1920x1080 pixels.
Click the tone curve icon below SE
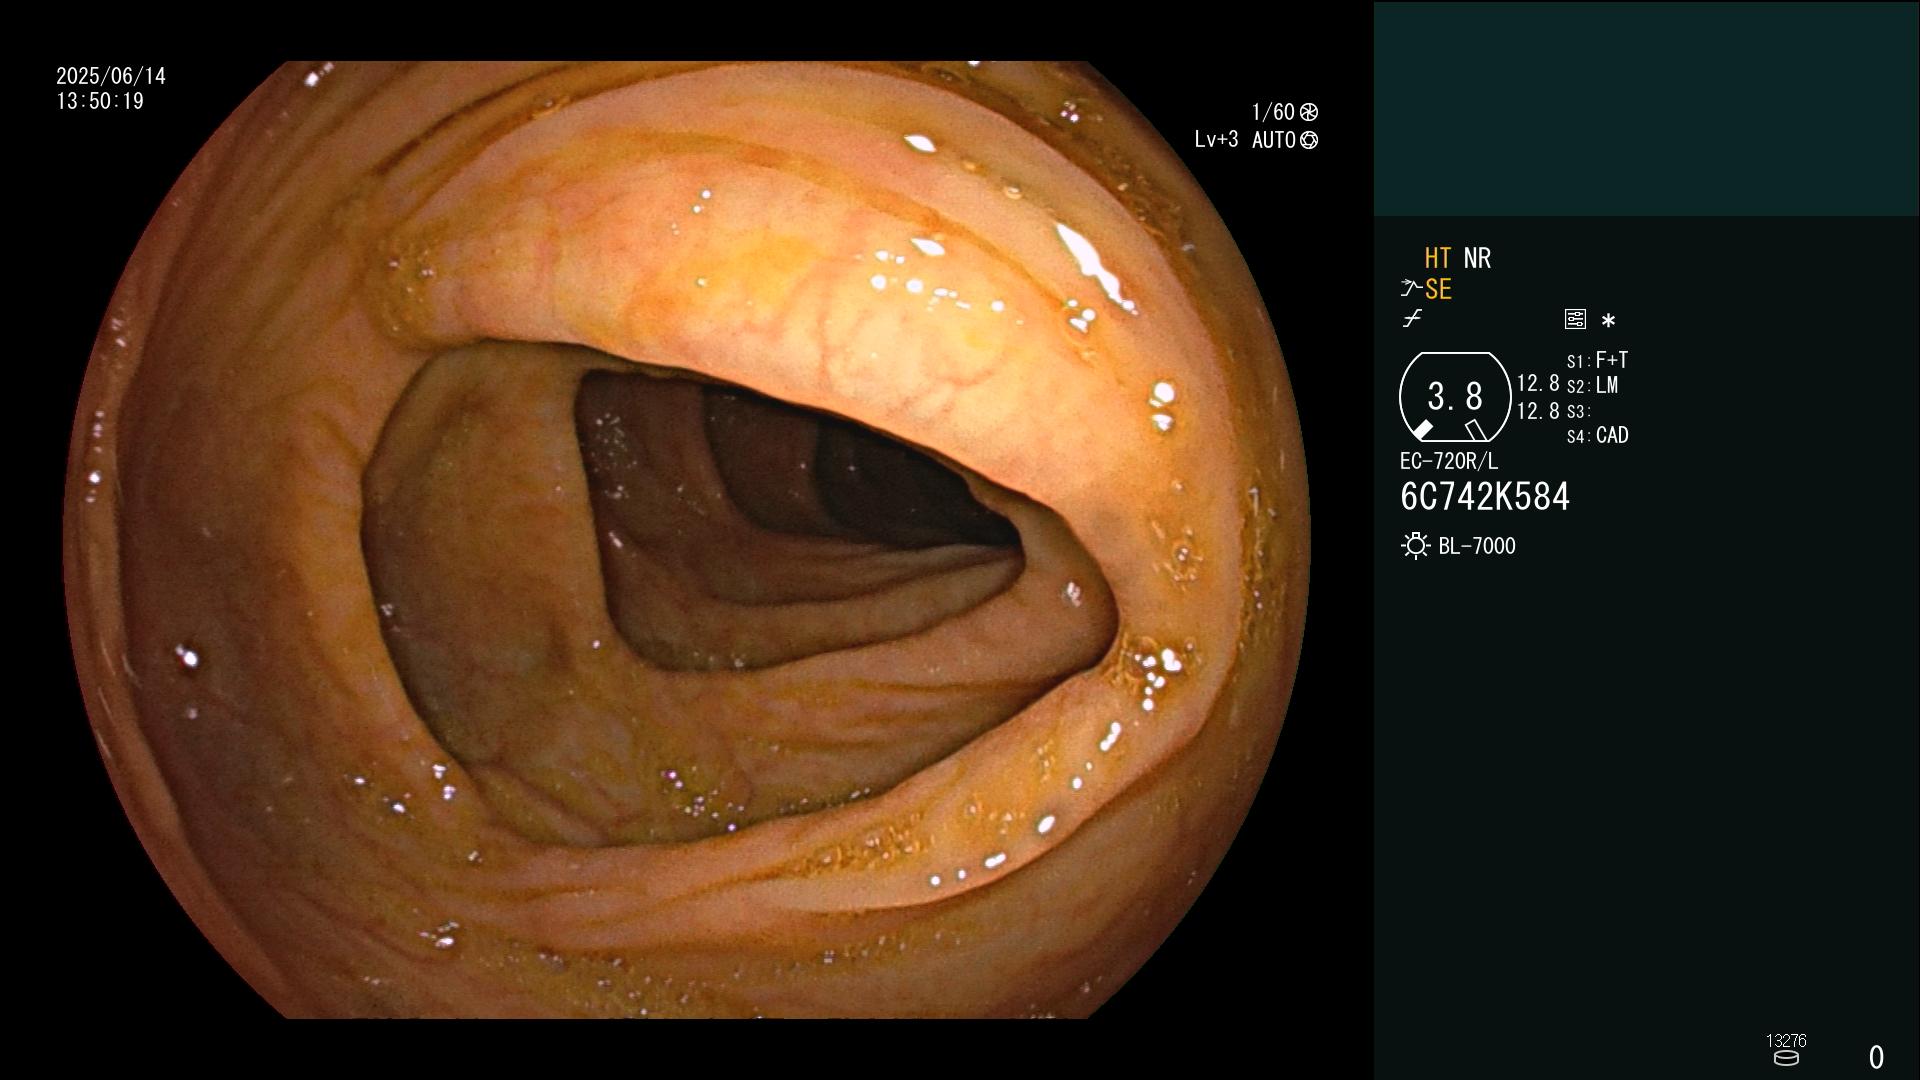pyautogui.click(x=1412, y=319)
